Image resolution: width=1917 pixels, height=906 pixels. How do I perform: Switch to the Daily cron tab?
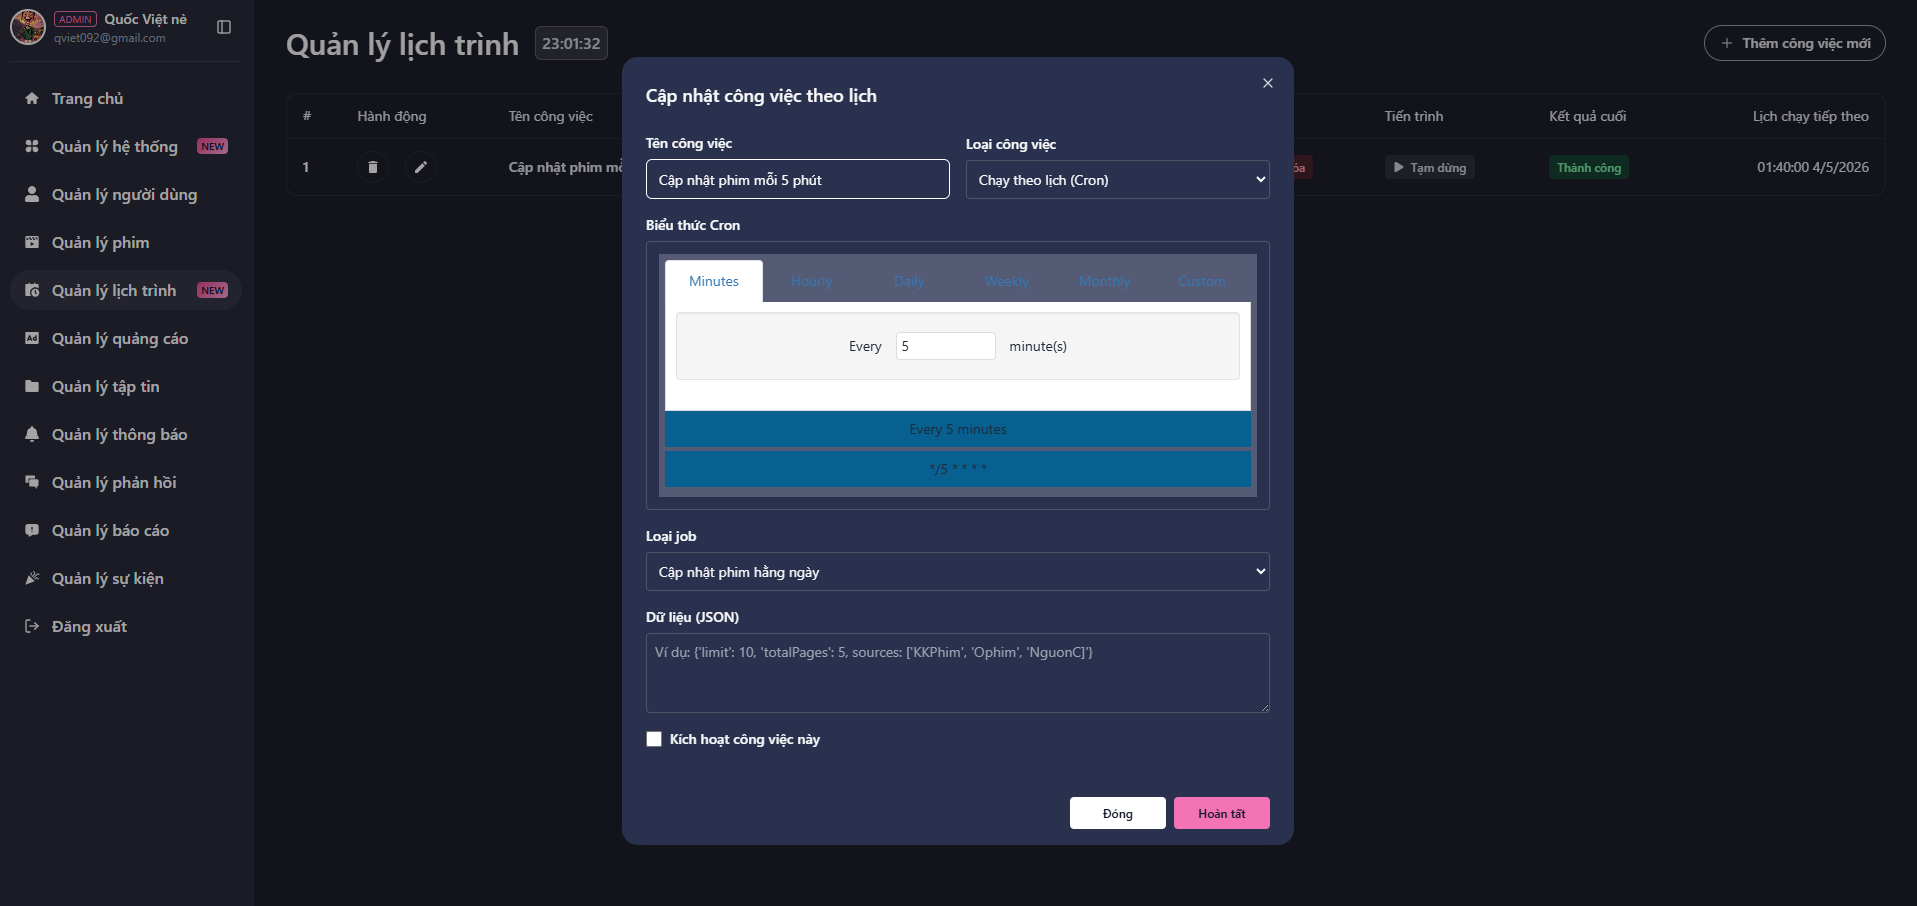point(909,281)
